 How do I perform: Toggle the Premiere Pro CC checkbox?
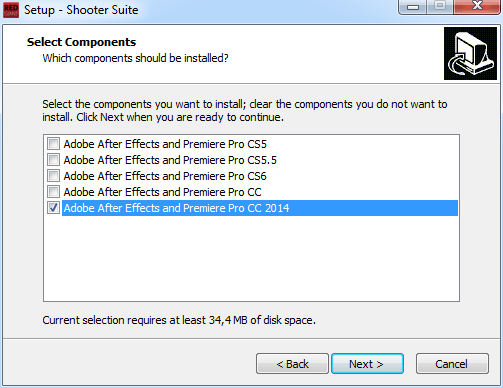point(53,192)
